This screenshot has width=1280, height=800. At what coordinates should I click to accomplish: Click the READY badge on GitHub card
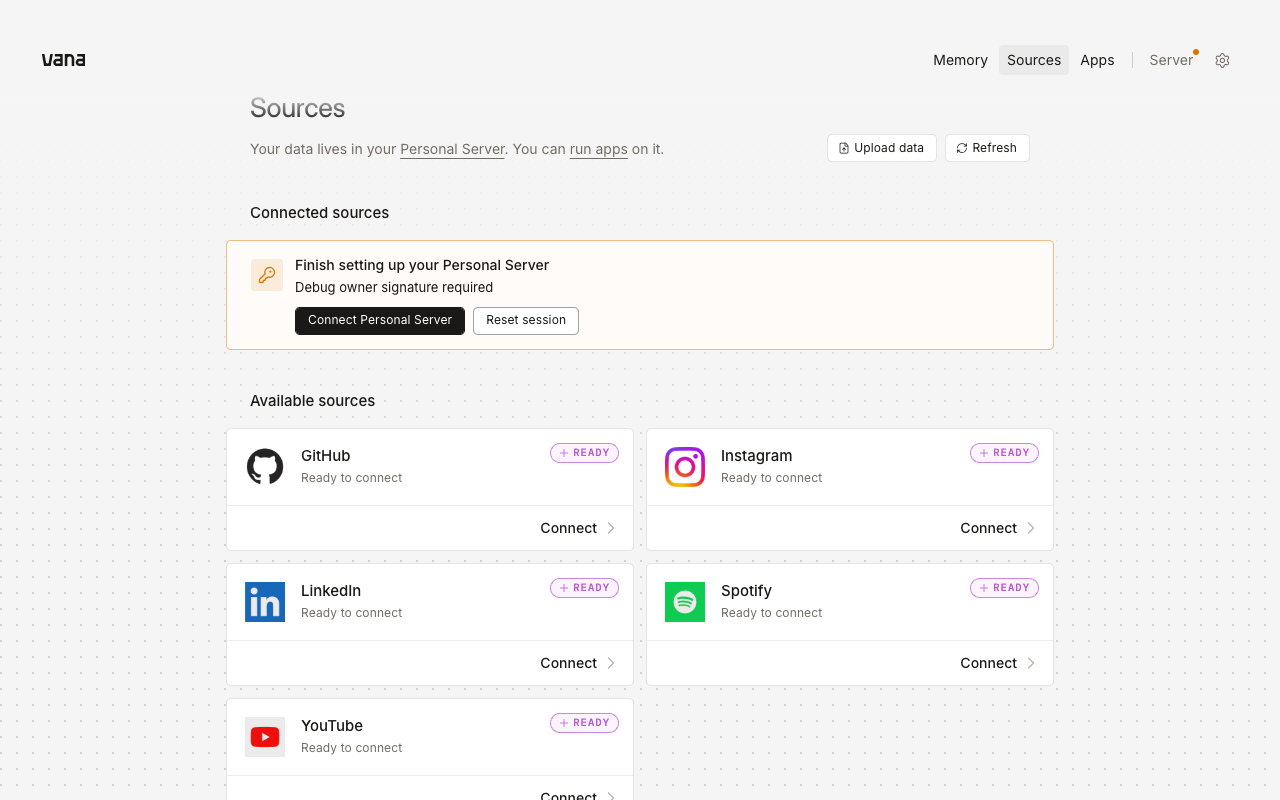(x=584, y=453)
